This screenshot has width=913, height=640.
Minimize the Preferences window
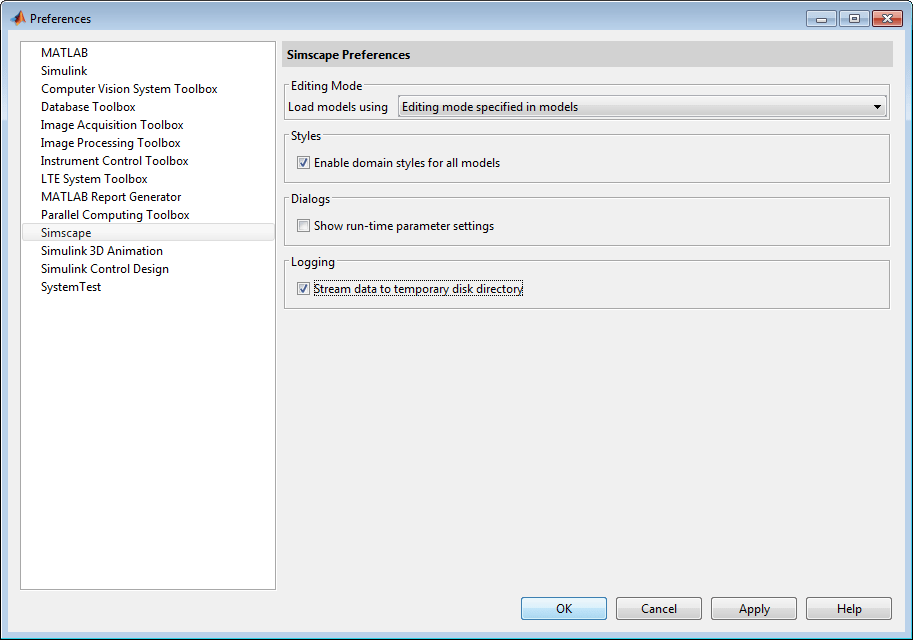point(822,19)
